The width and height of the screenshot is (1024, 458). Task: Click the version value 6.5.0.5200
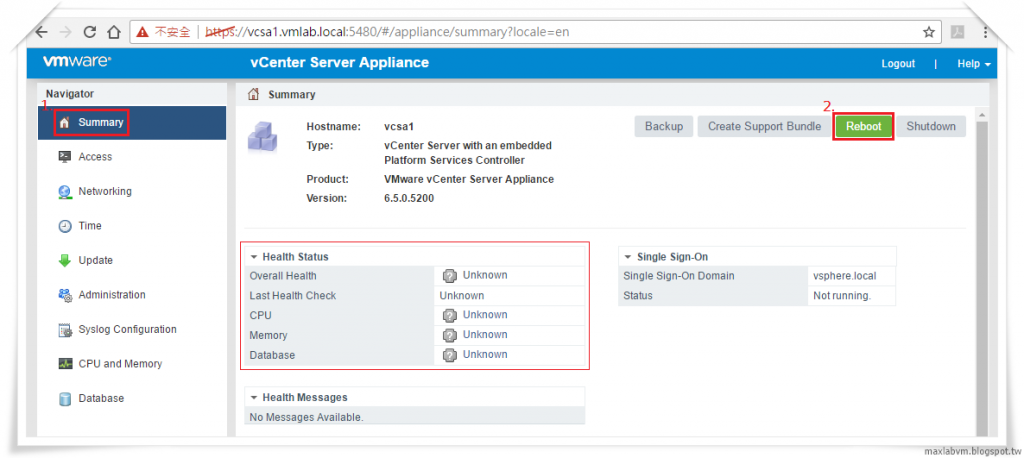coord(409,198)
